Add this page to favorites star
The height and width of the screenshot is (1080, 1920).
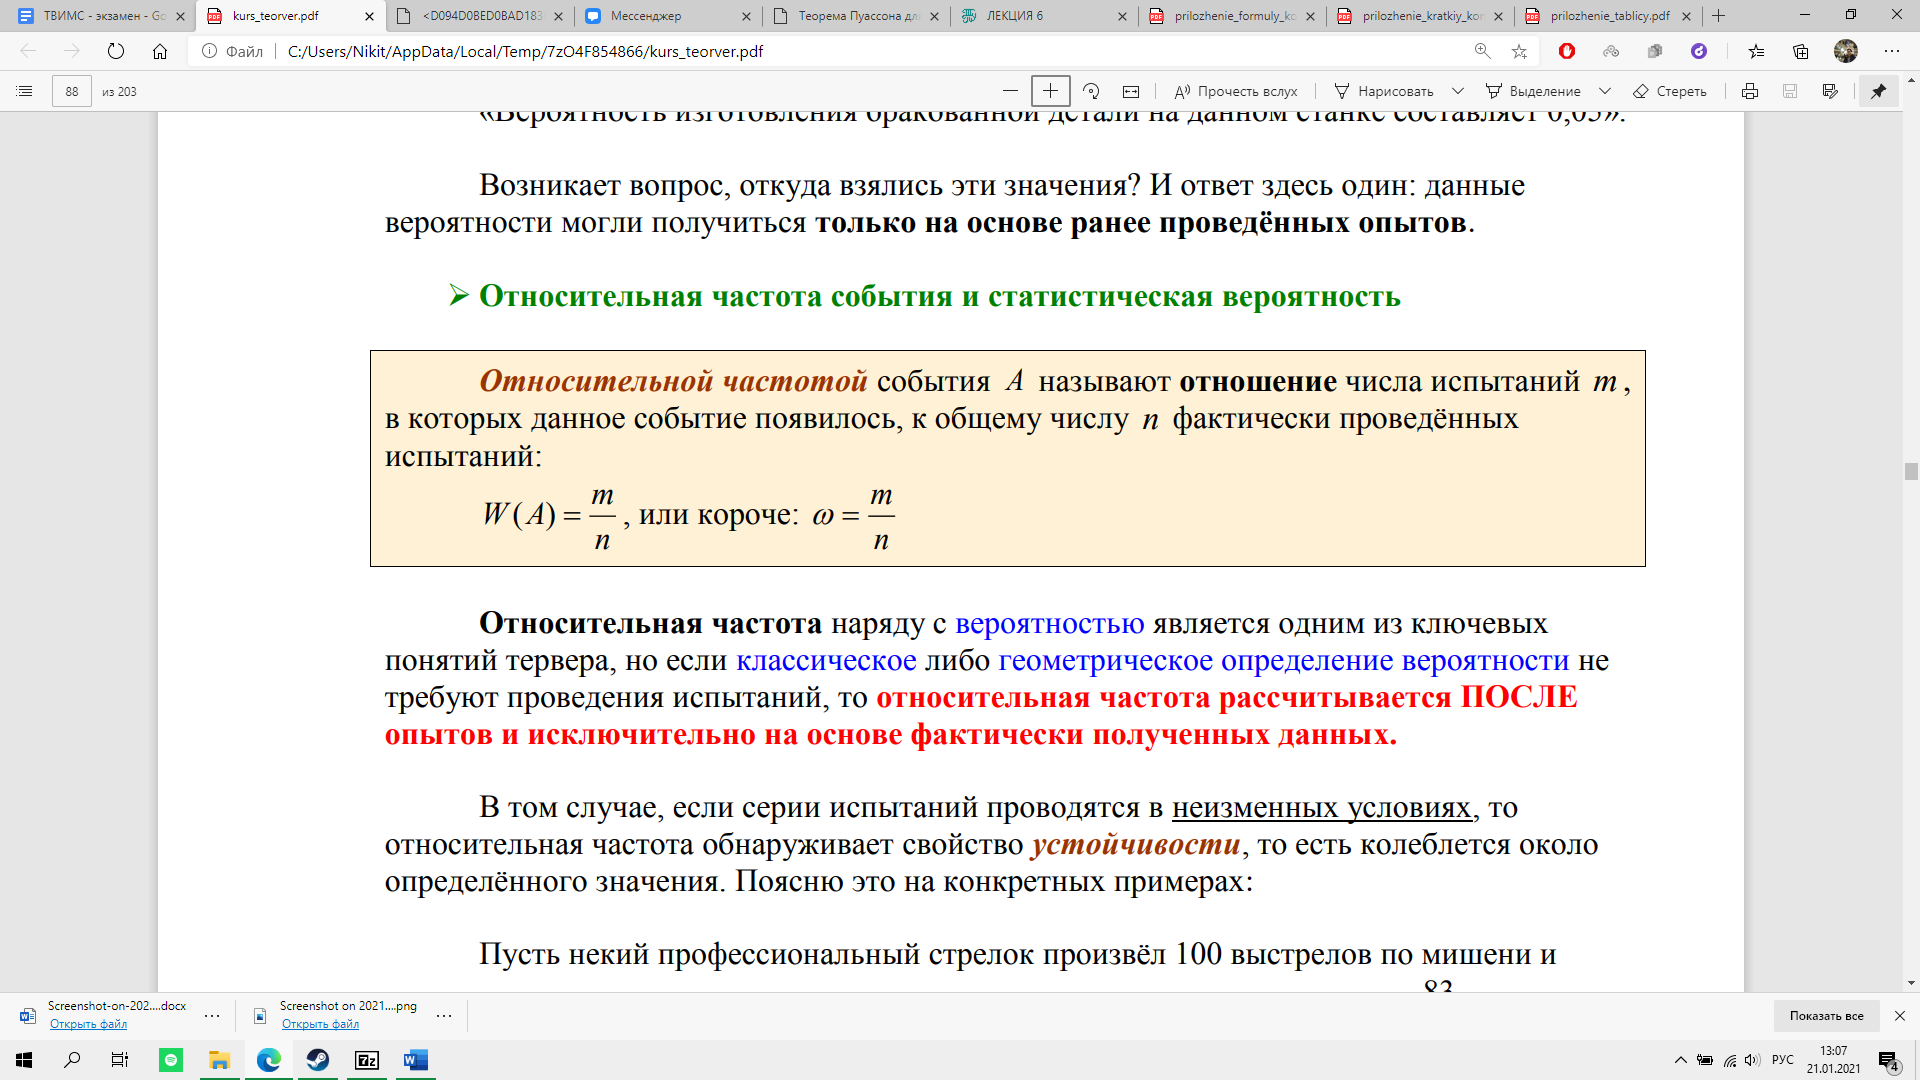tap(1519, 51)
